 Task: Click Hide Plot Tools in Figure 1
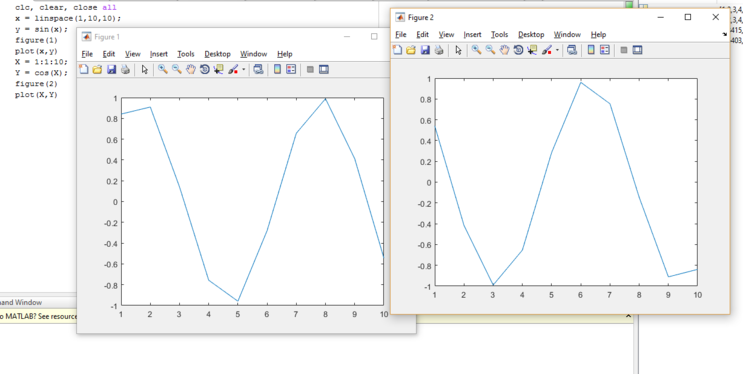310,70
